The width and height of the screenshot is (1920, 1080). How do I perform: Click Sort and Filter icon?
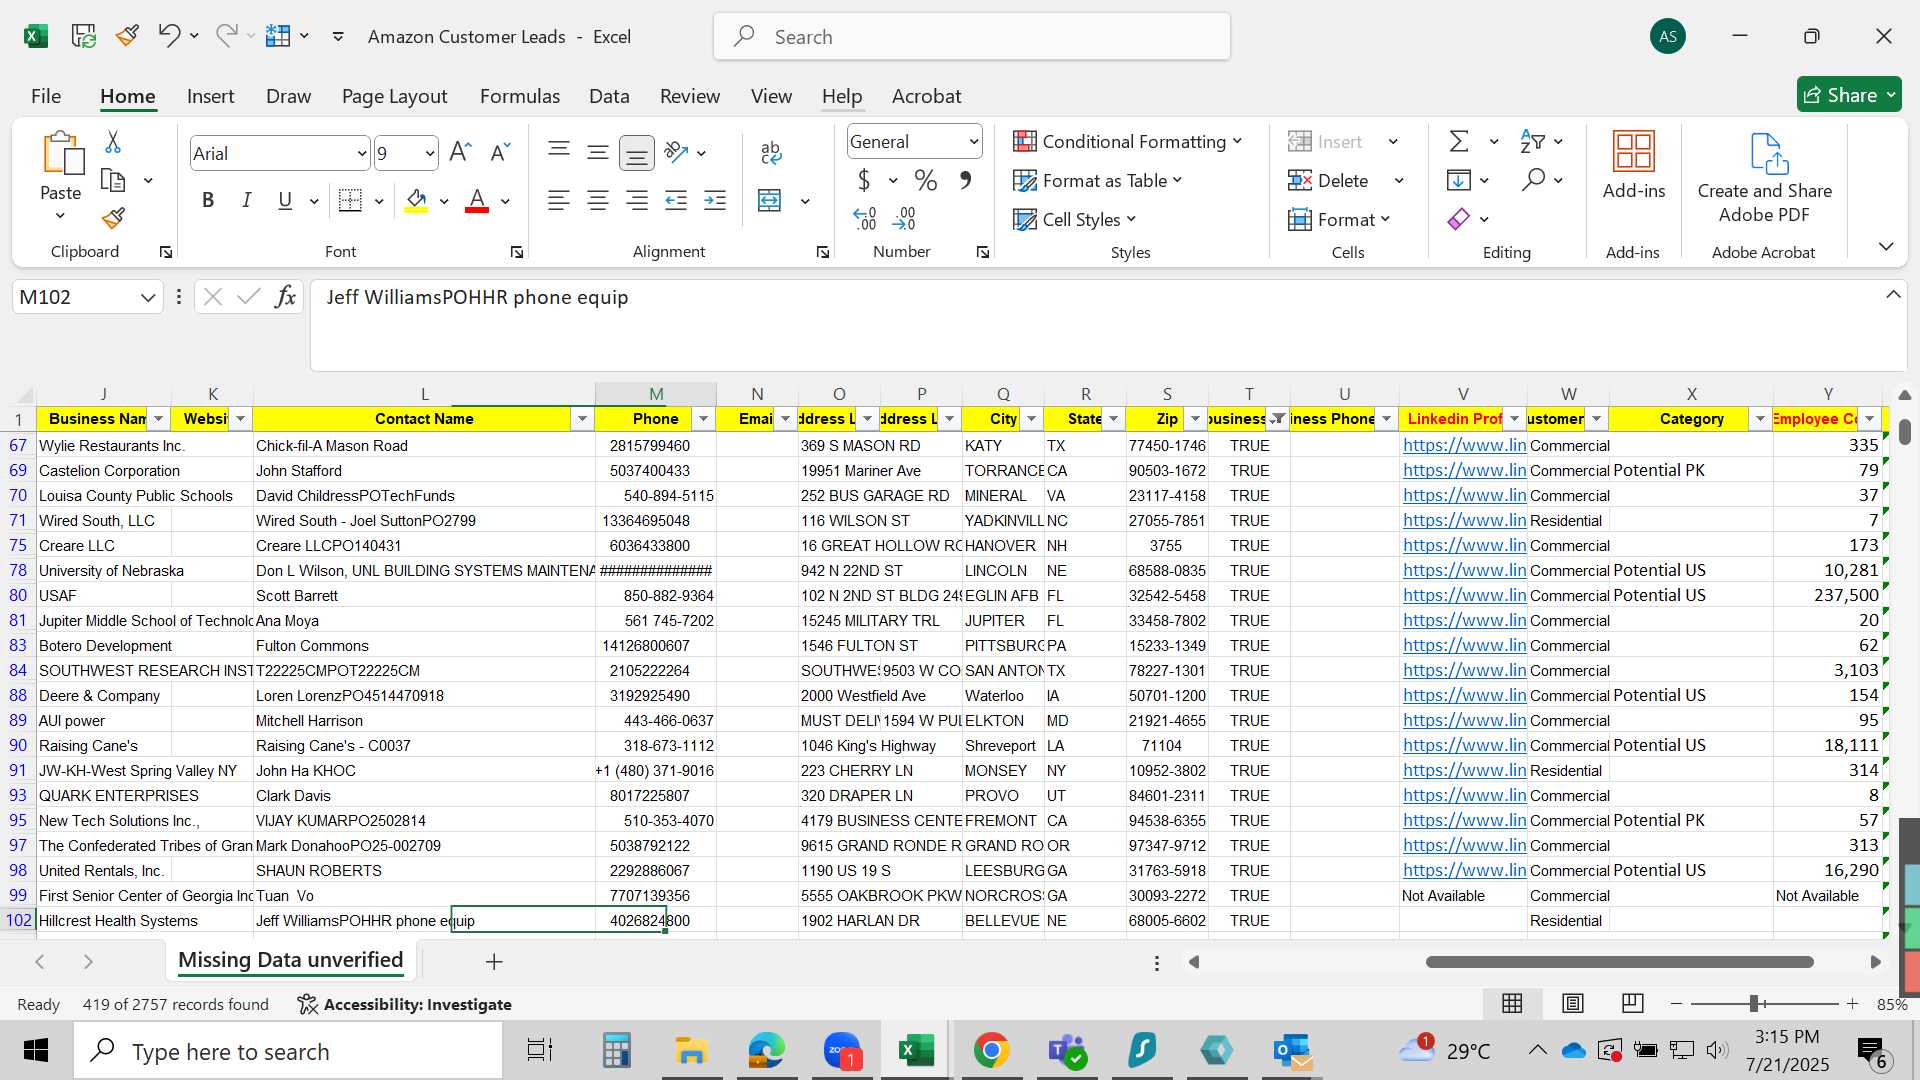[x=1532, y=141]
